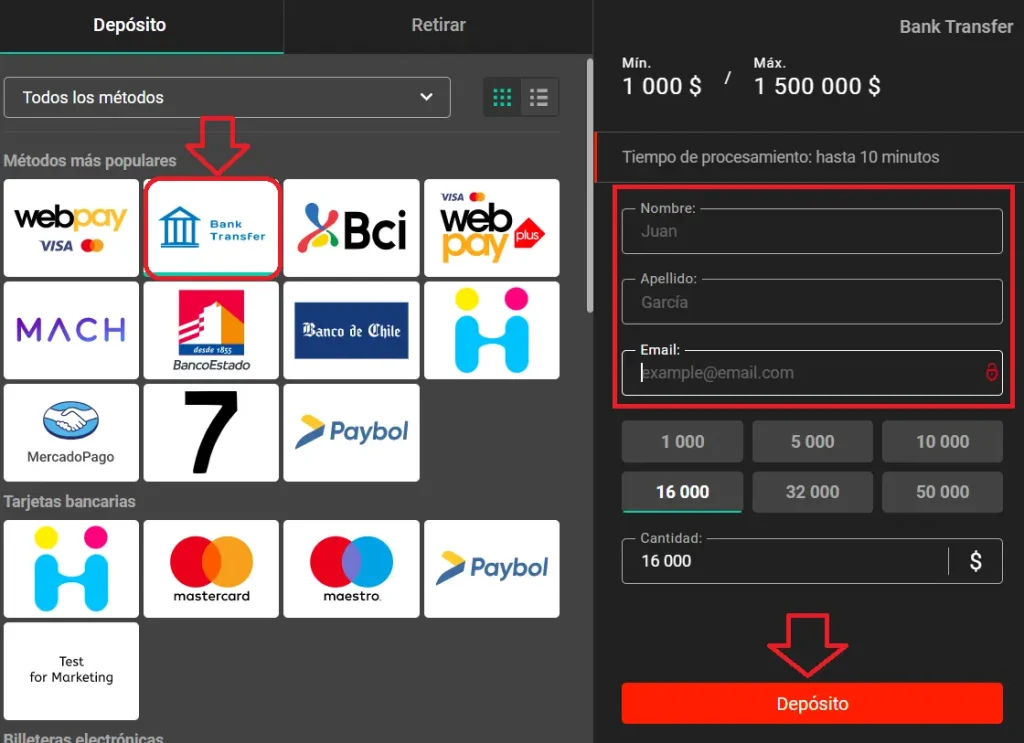1024x743 pixels.
Task: Select the MercadoPago payment method
Action: (x=71, y=432)
